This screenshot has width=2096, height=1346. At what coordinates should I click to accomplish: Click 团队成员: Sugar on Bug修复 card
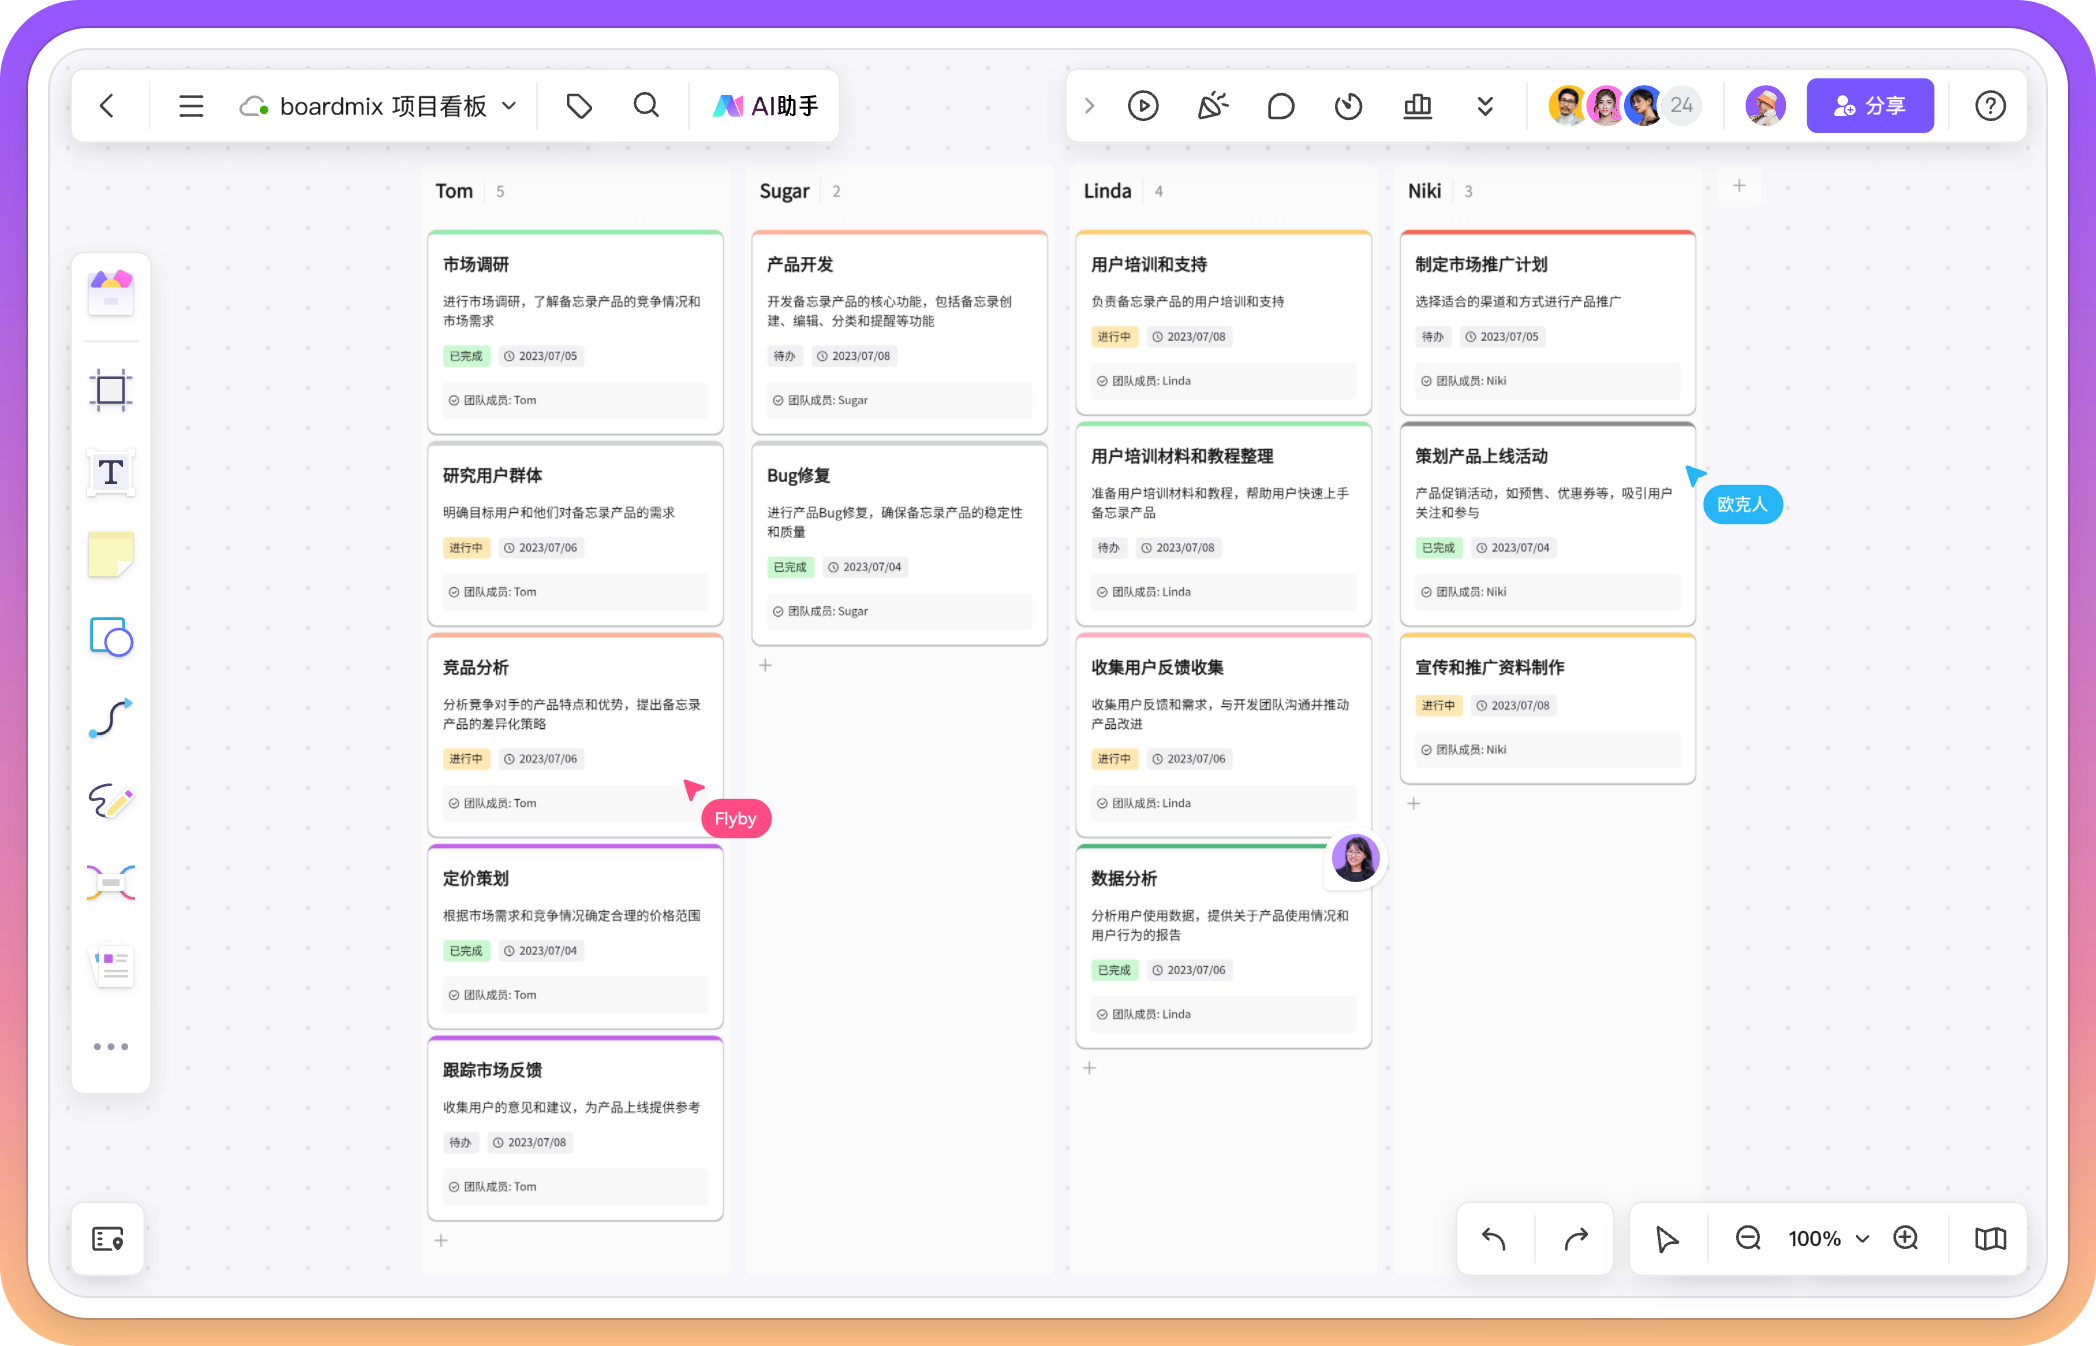899,611
